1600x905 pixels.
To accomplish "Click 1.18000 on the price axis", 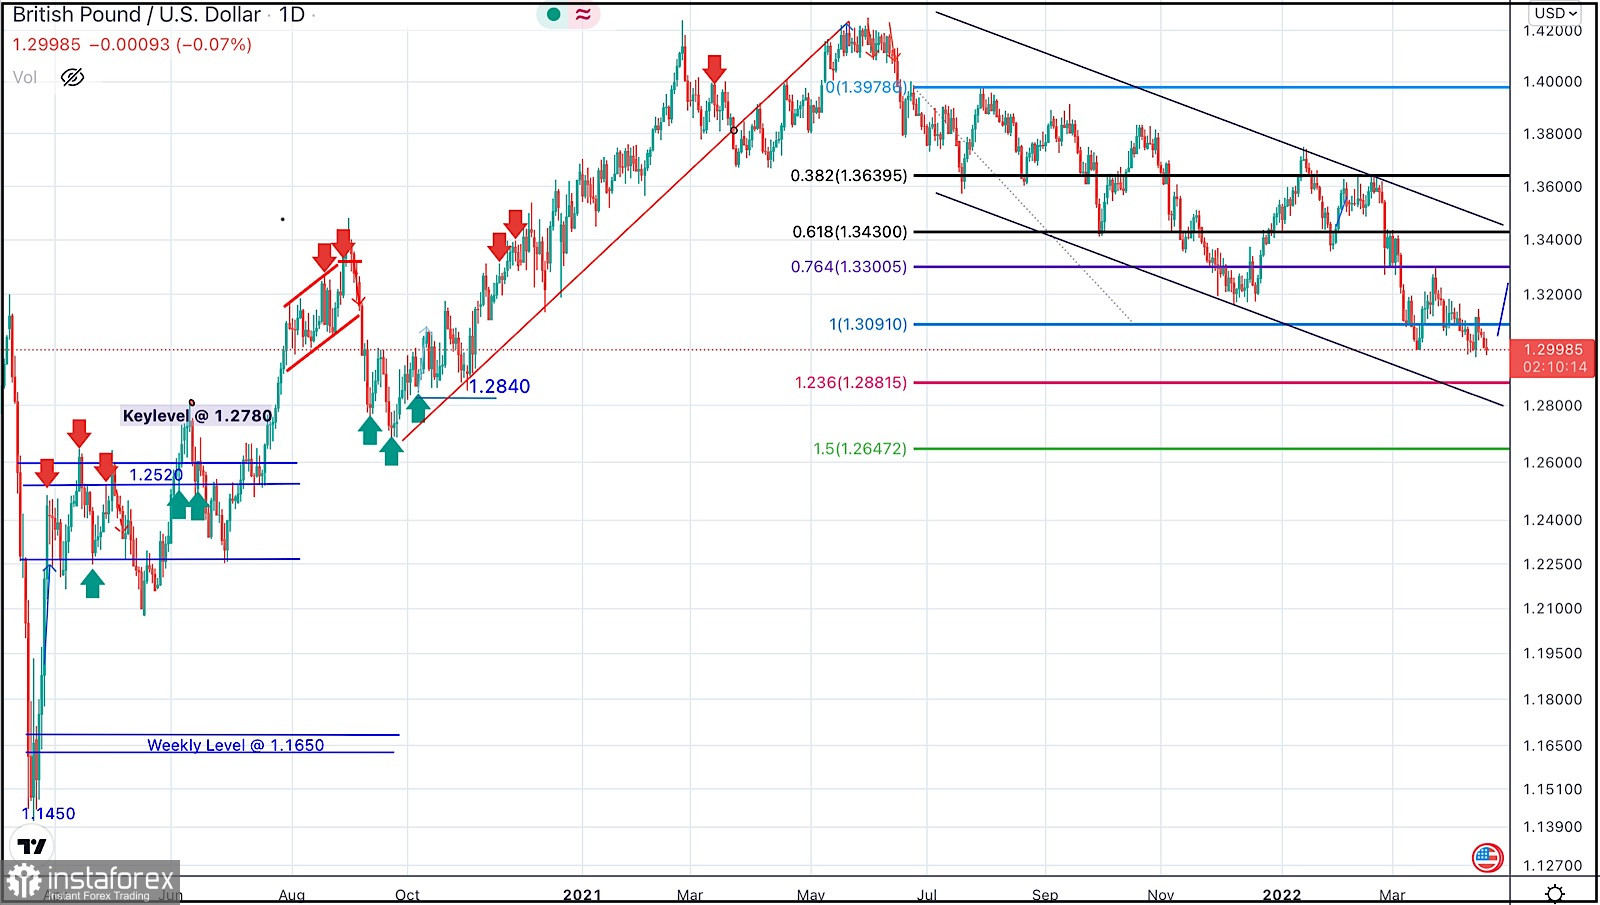I will point(1552,700).
